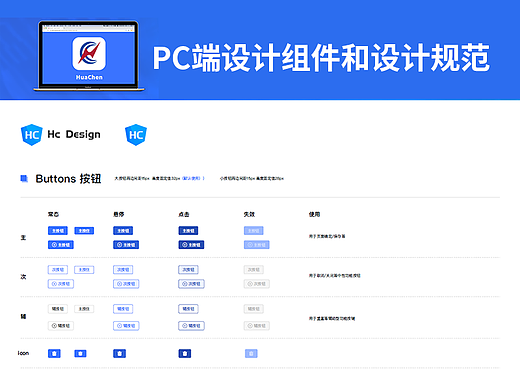The height and width of the screenshot is (390, 520).
Task: Click the Hc Design title text
Action: [74, 134]
